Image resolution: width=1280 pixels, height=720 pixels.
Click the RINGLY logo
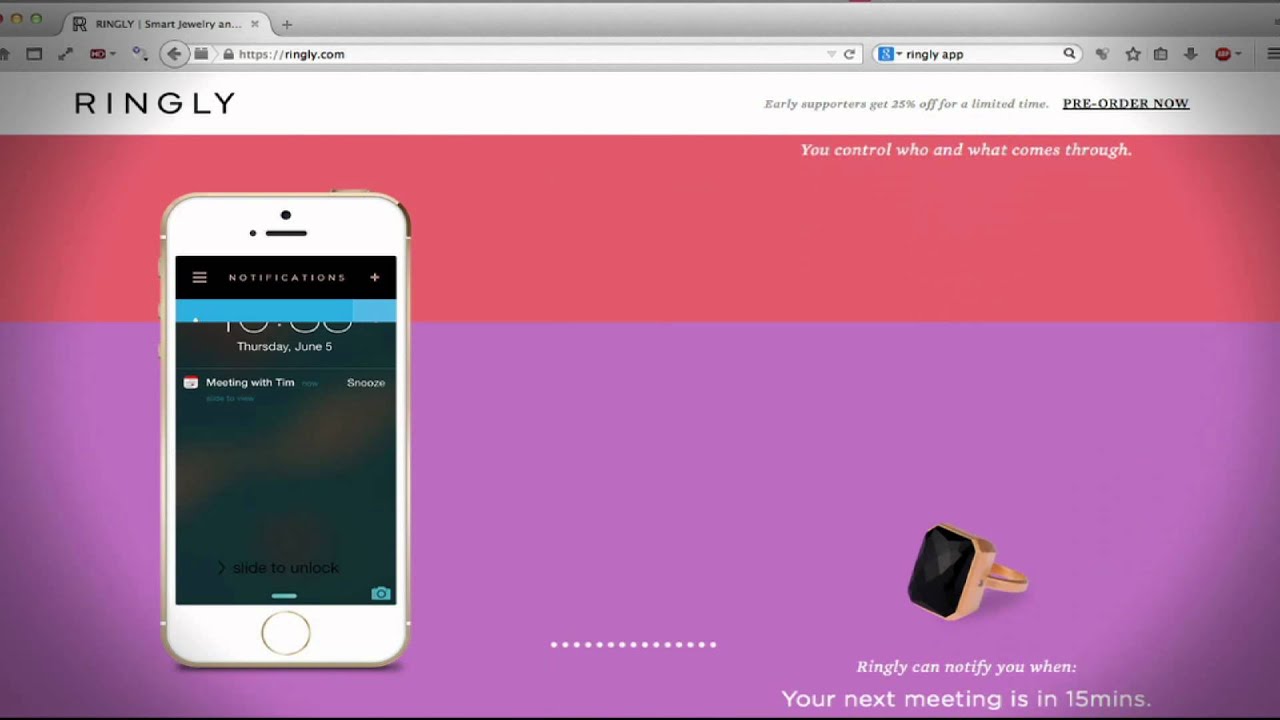[155, 103]
